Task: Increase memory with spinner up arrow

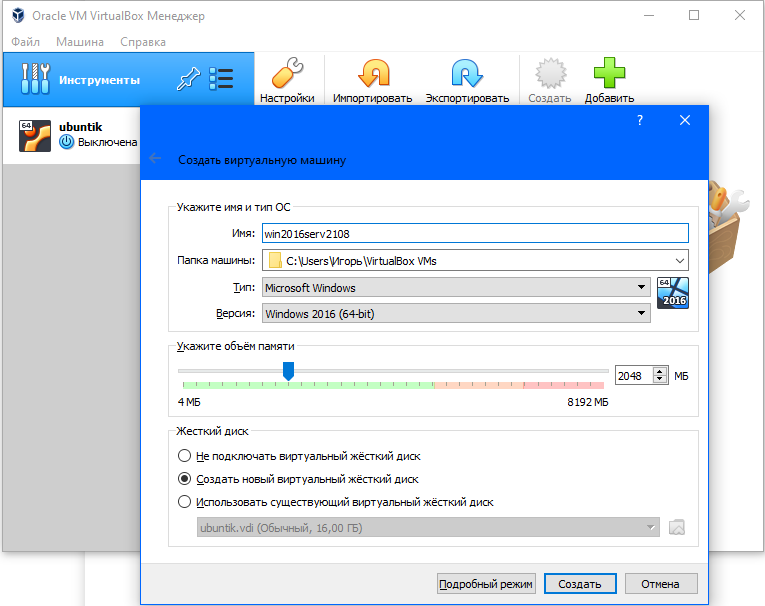Action: [660, 371]
